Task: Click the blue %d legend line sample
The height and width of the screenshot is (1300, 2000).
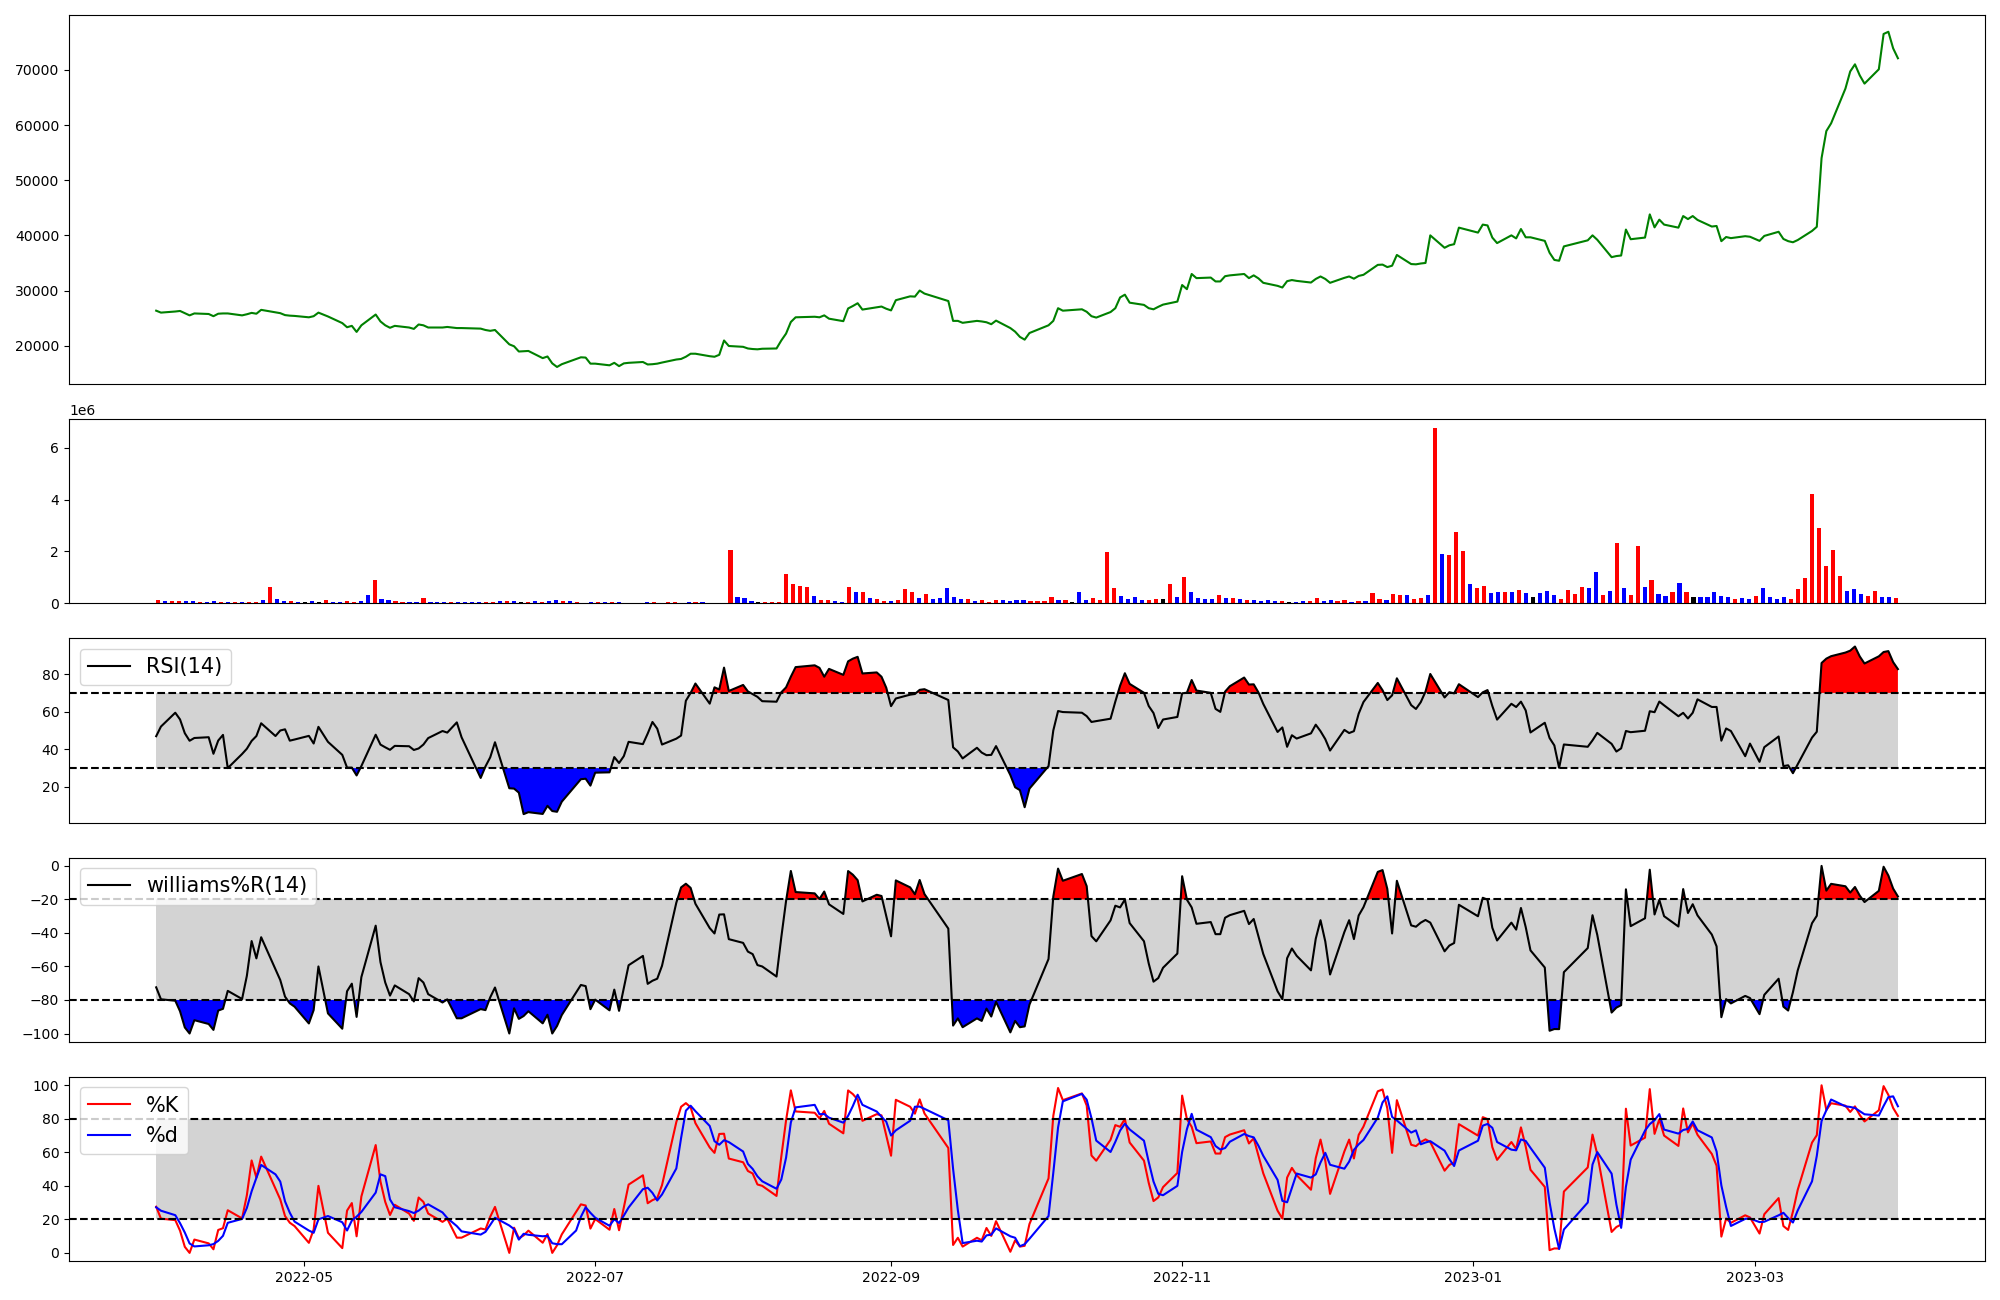Action: 109,1135
